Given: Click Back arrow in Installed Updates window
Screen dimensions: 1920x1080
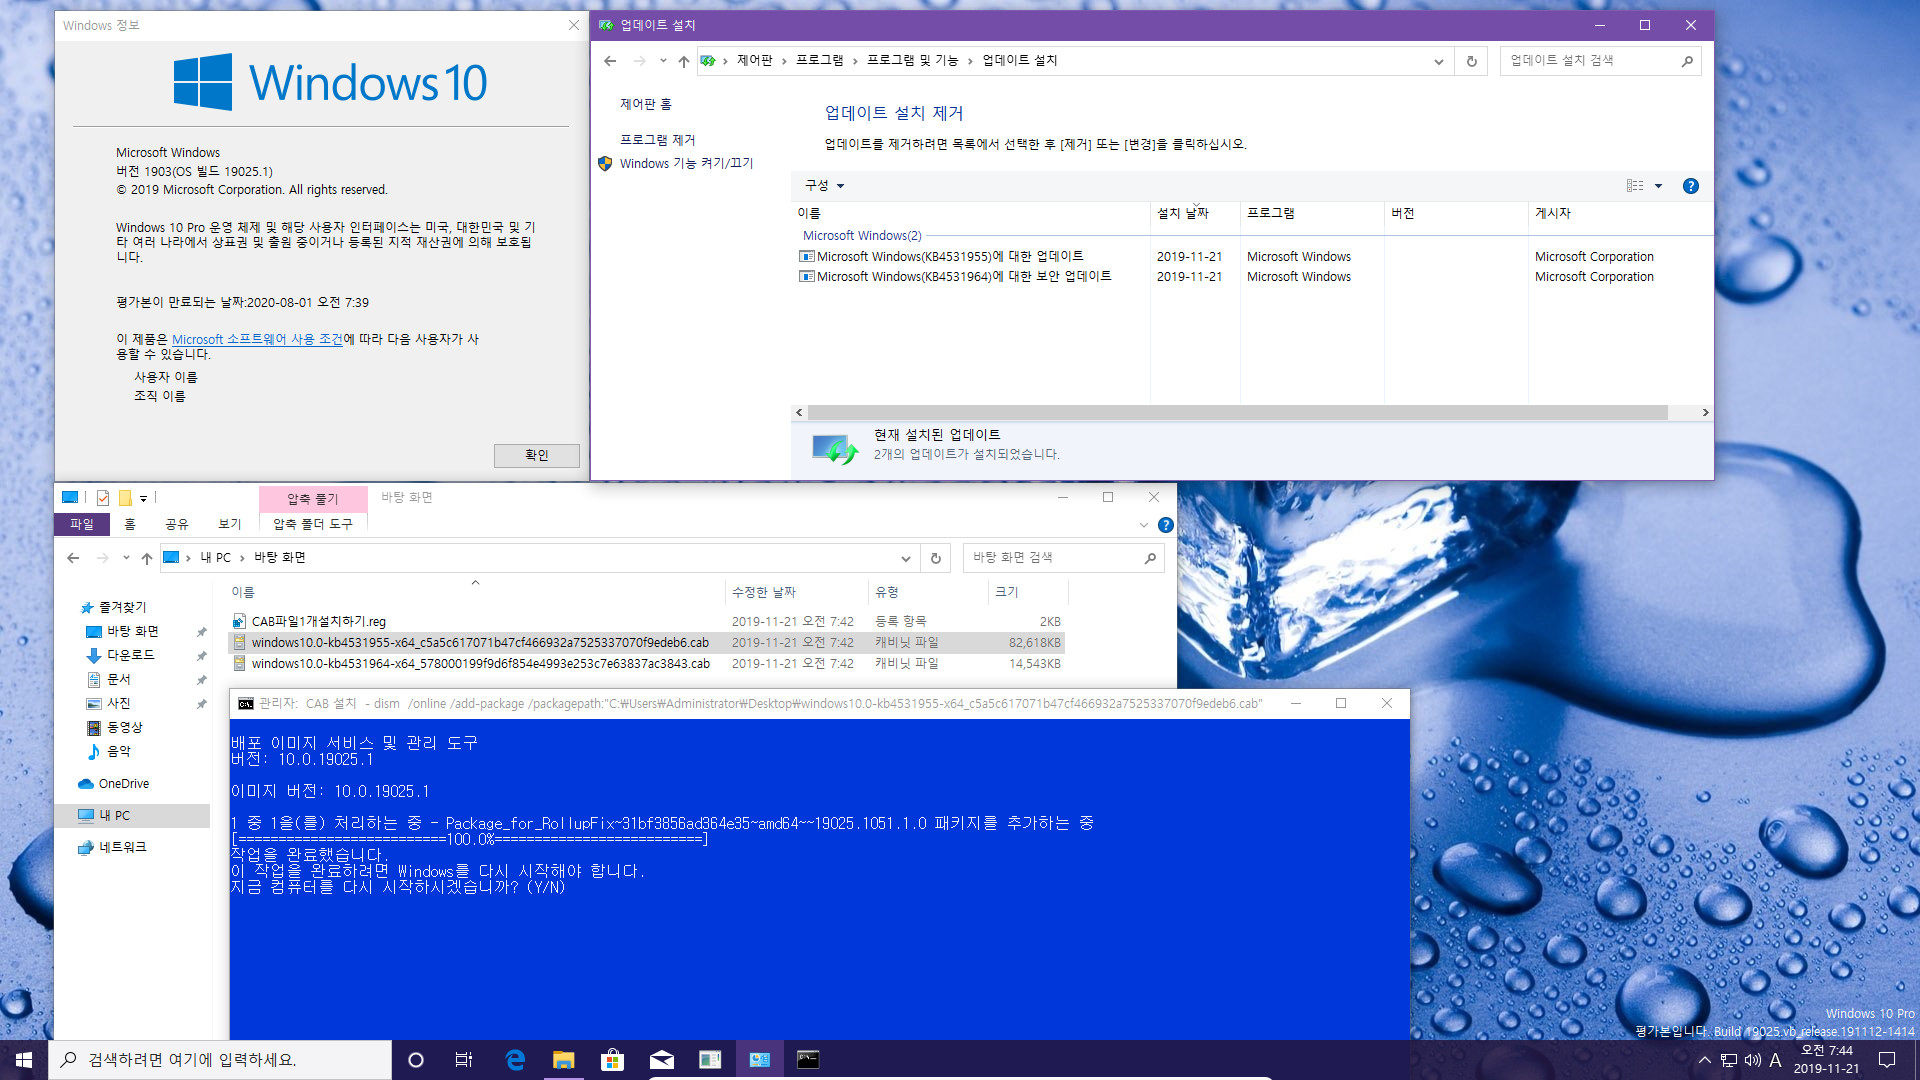Looking at the screenshot, I should click(610, 61).
